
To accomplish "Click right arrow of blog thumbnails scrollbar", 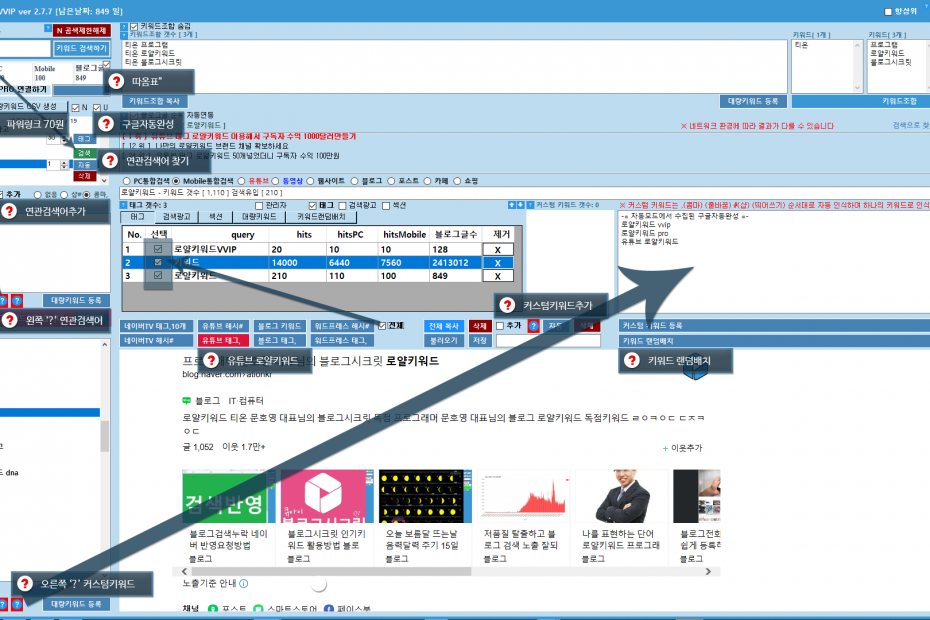I will [x=708, y=571].
